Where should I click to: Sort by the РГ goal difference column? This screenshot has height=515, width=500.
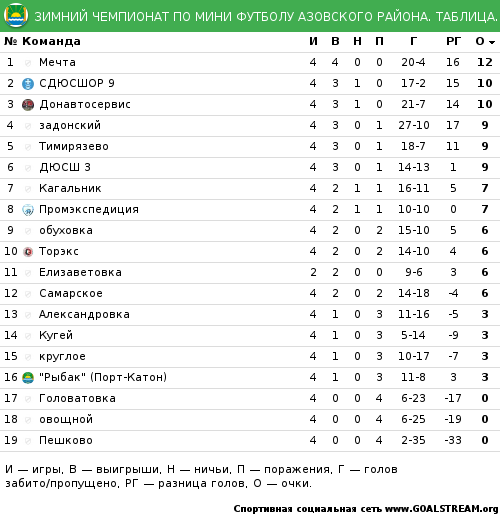(453, 41)
